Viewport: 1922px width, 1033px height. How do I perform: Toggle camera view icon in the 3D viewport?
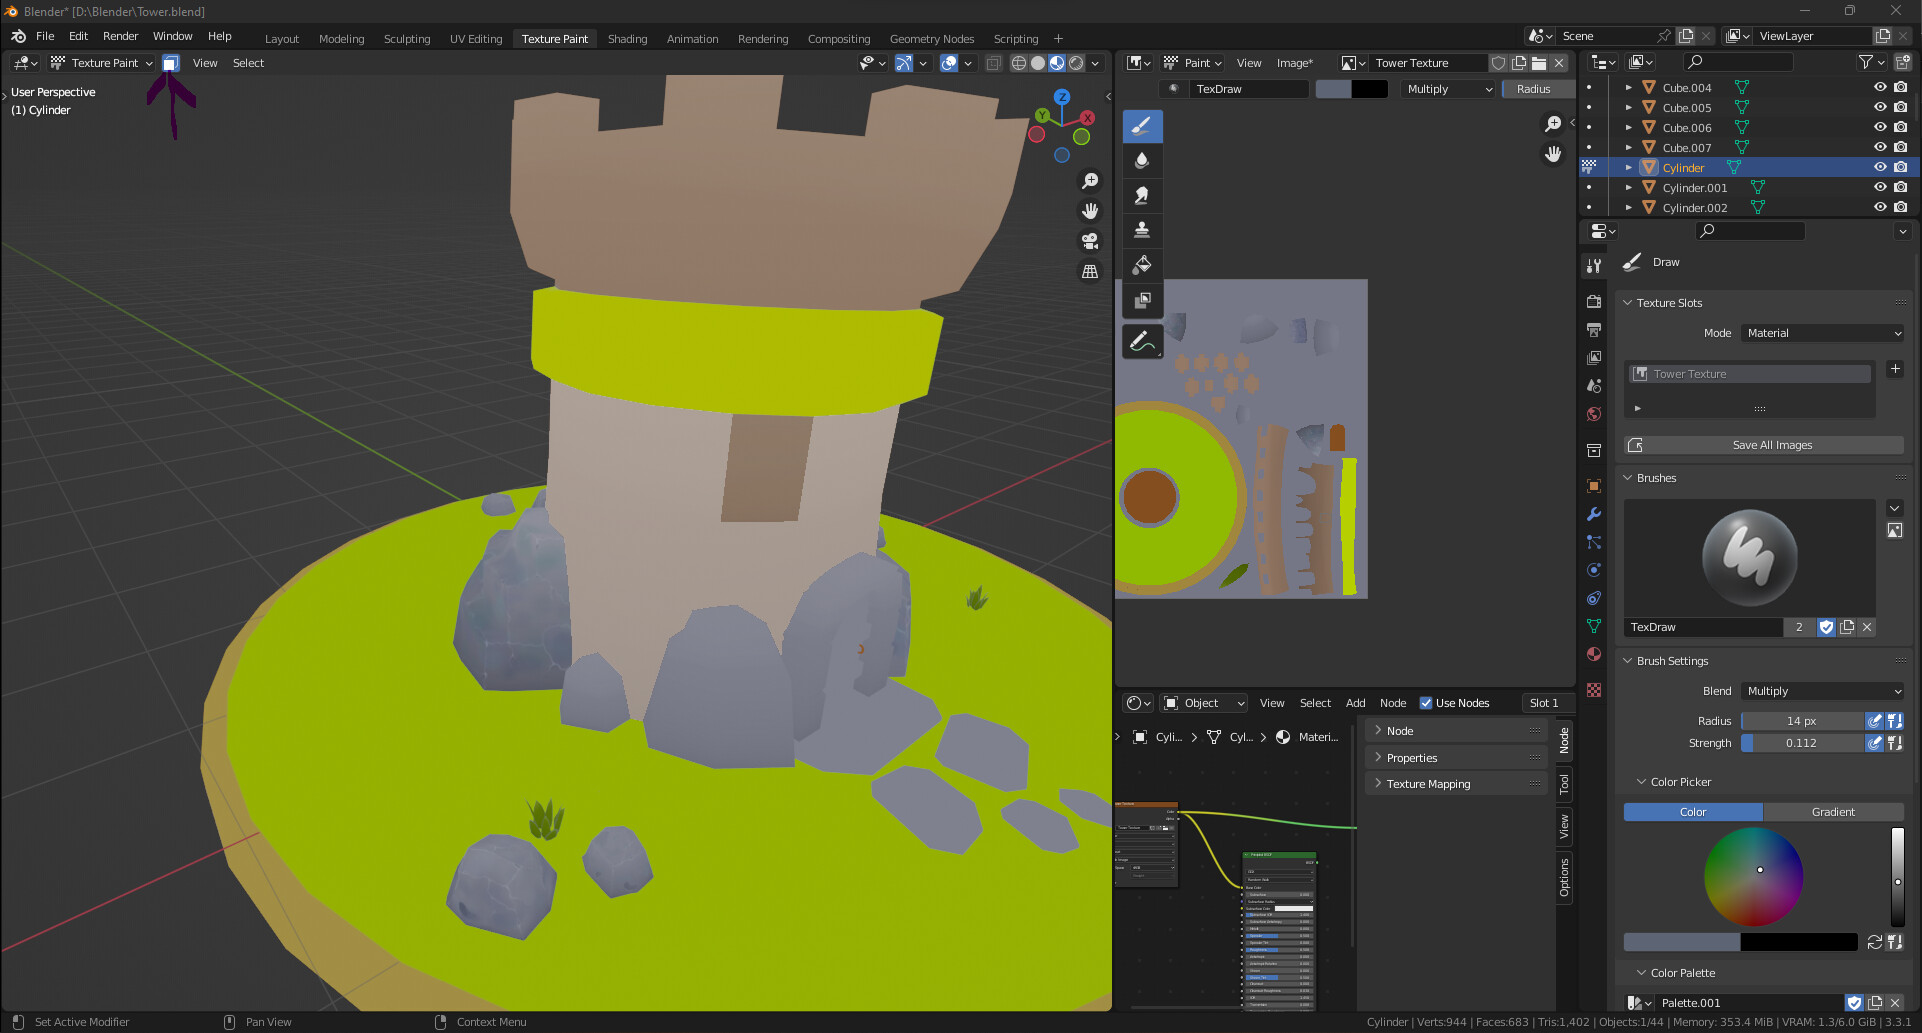(1090, 241)
